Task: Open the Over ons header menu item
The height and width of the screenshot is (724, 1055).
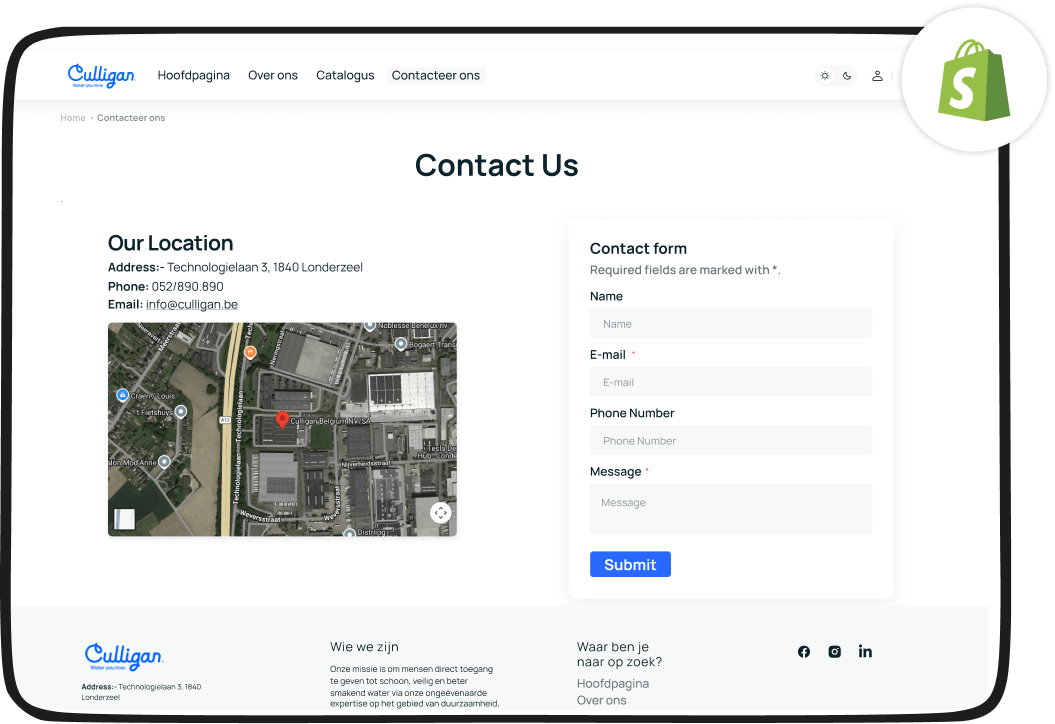Action: click(273, 76)
